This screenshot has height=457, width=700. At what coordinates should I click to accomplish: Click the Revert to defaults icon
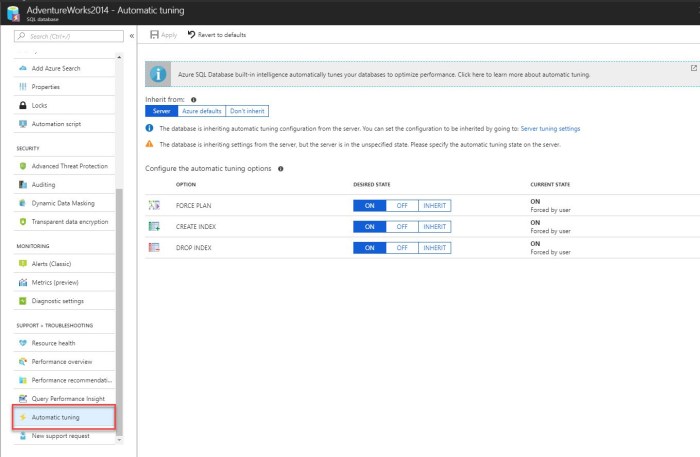click(x=191, y=35)
